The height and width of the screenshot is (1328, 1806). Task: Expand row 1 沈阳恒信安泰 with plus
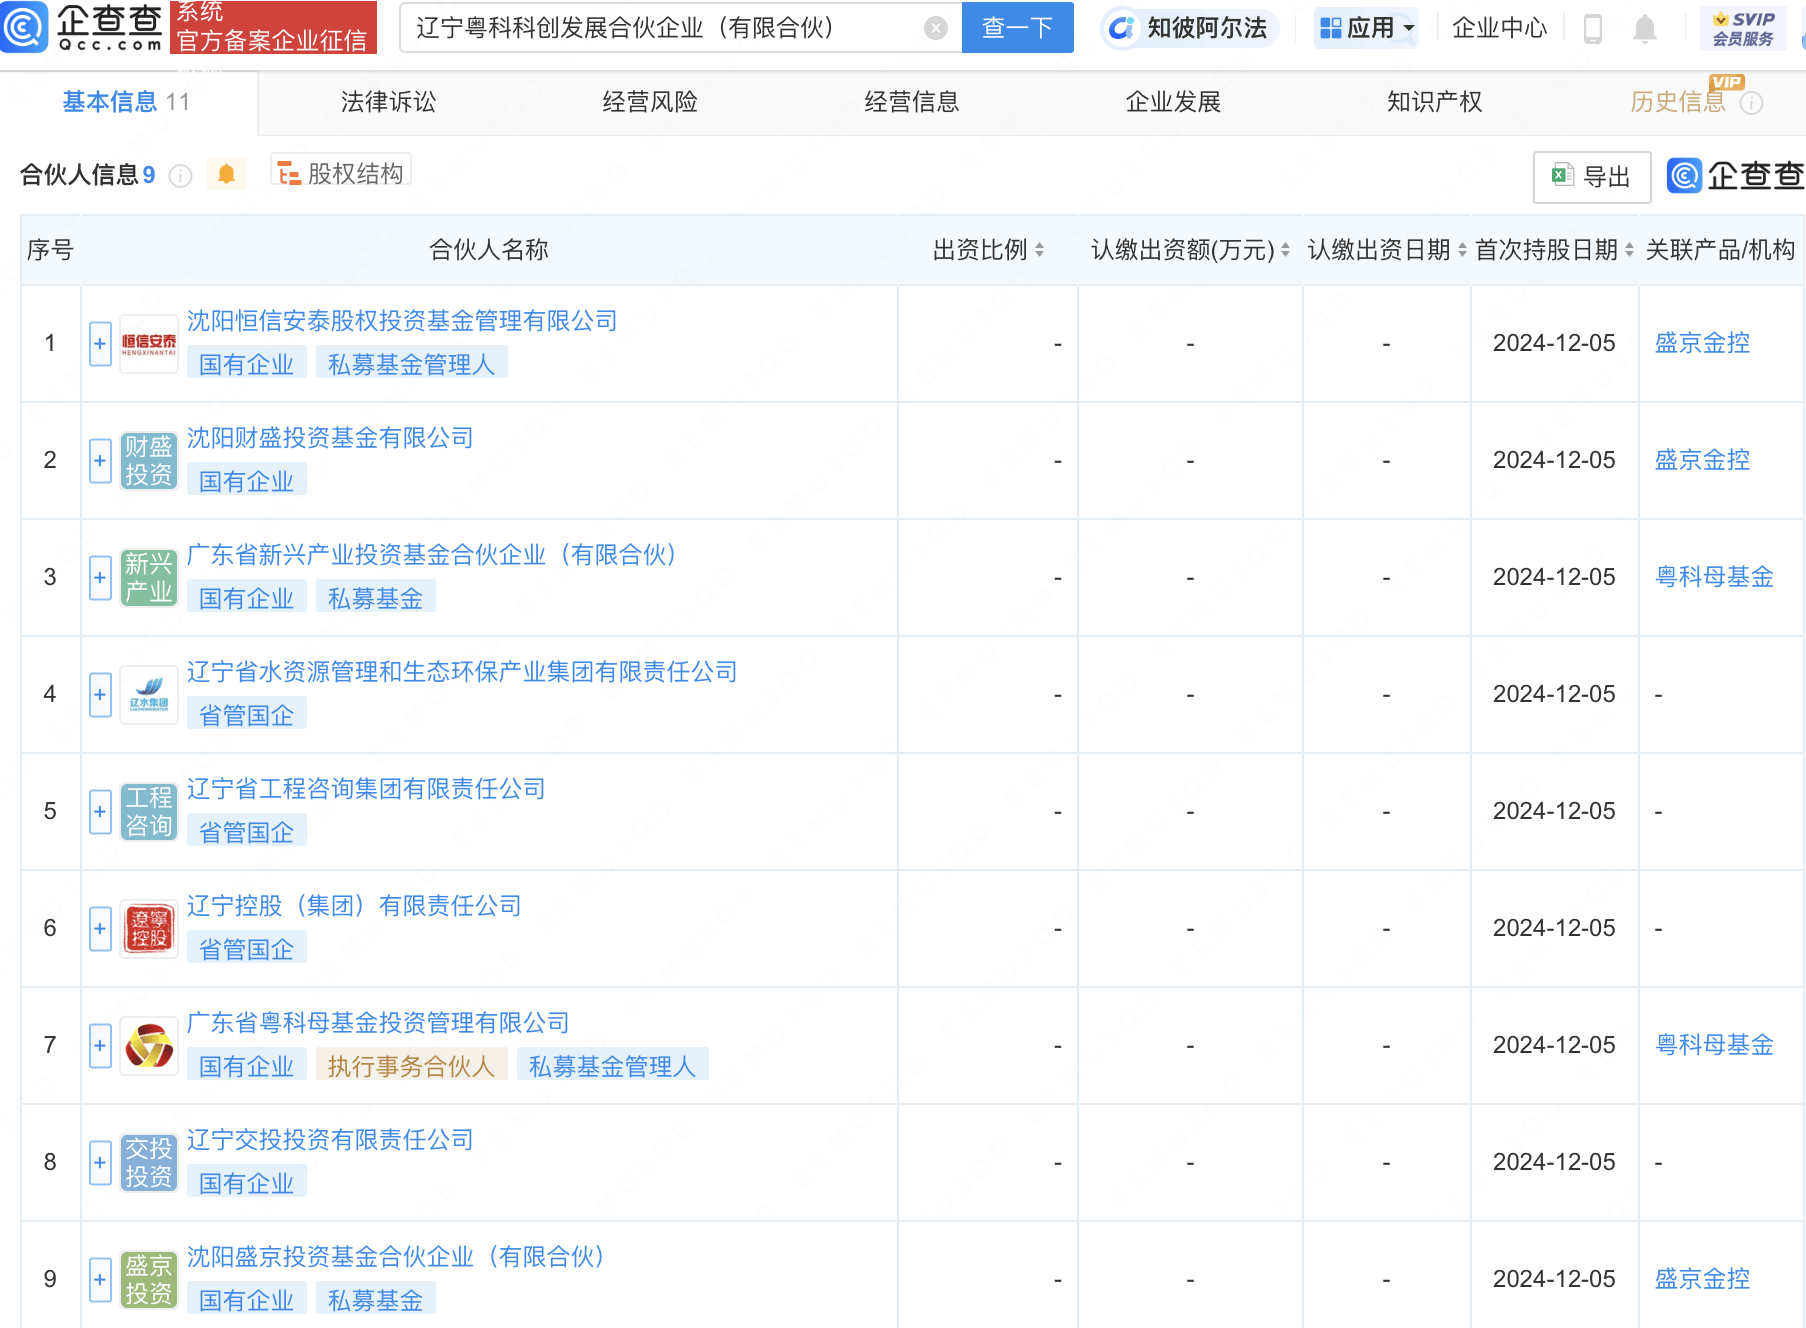point(100,344)
